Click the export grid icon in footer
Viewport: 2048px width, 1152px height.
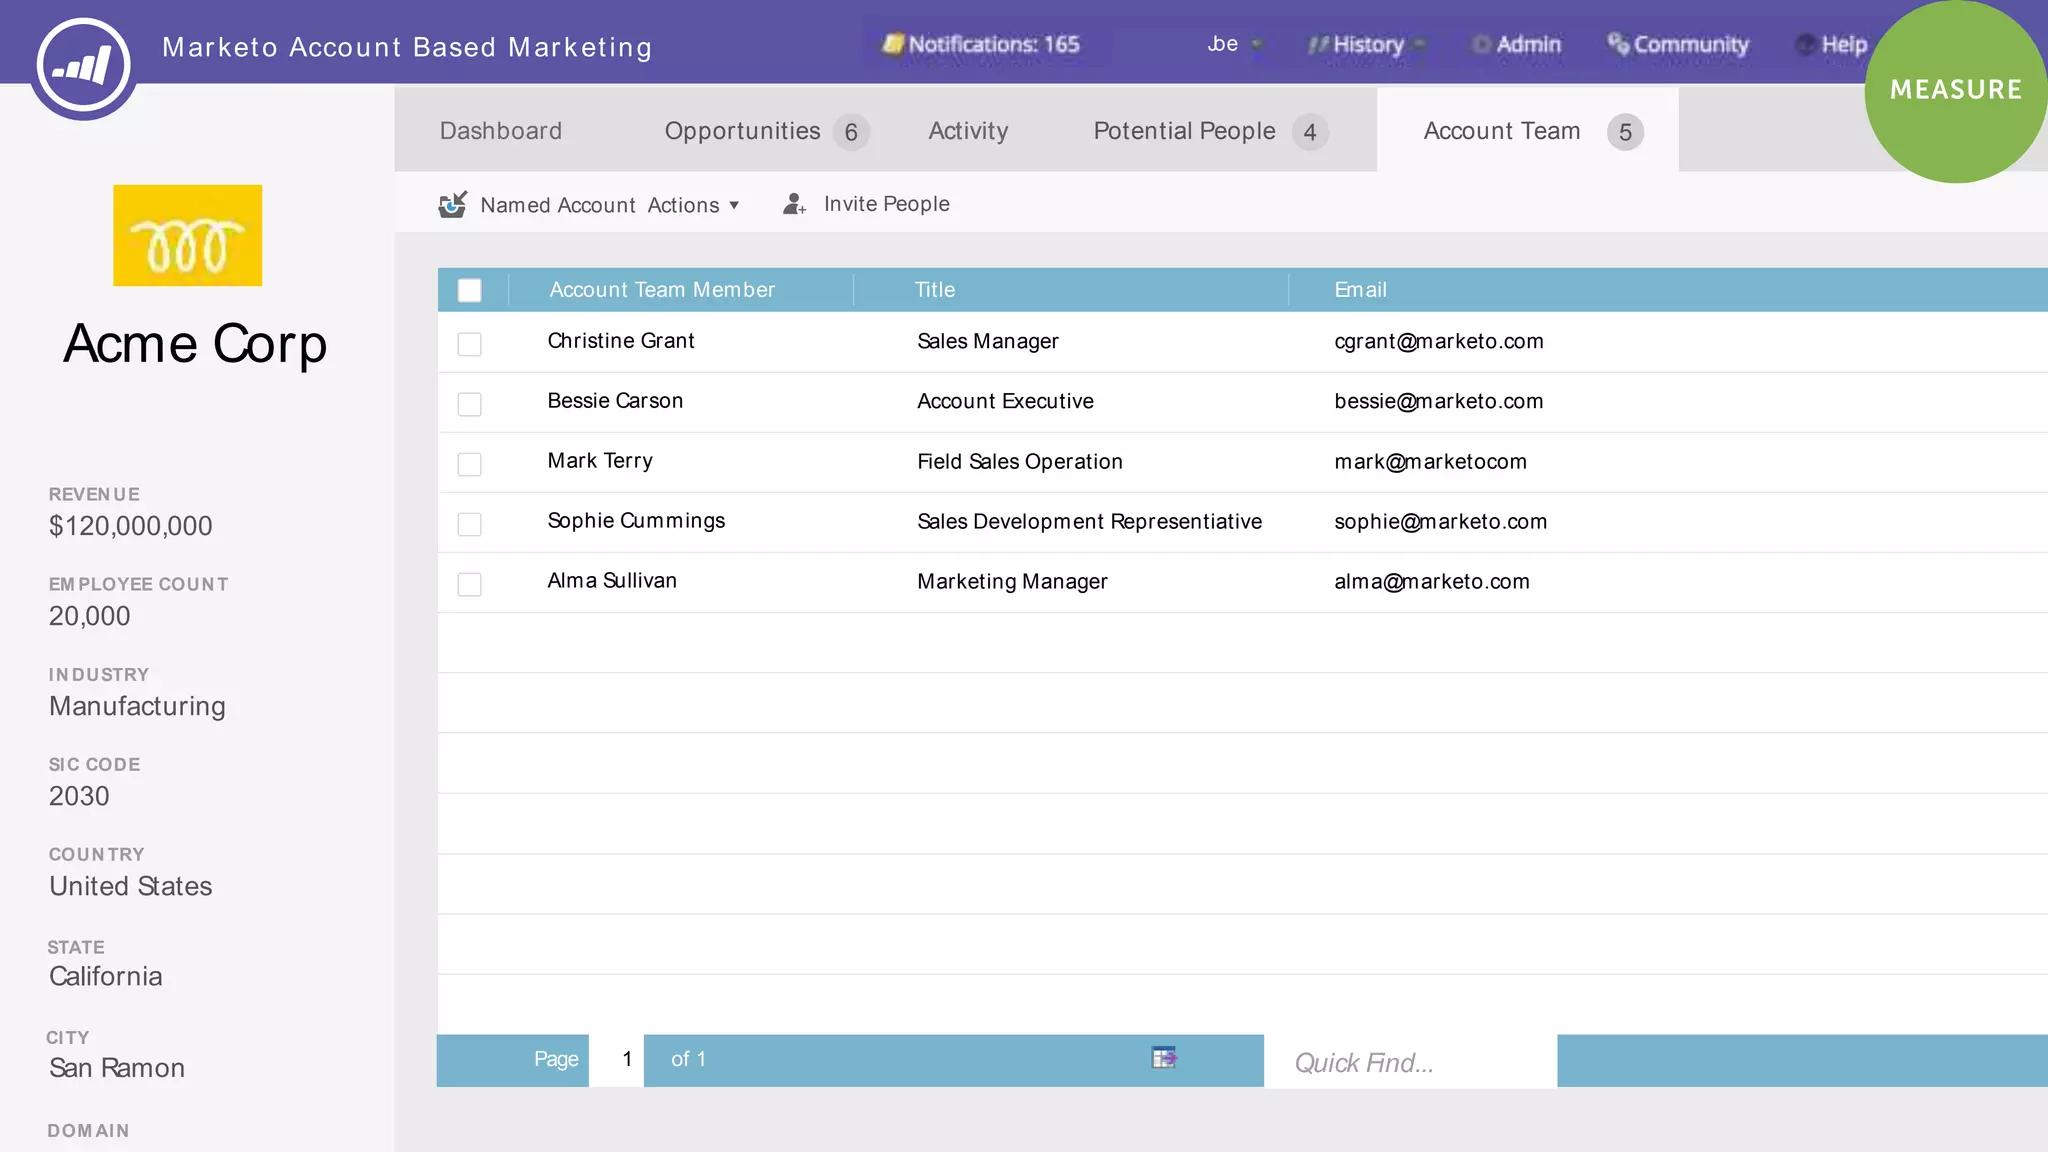1164,1058
